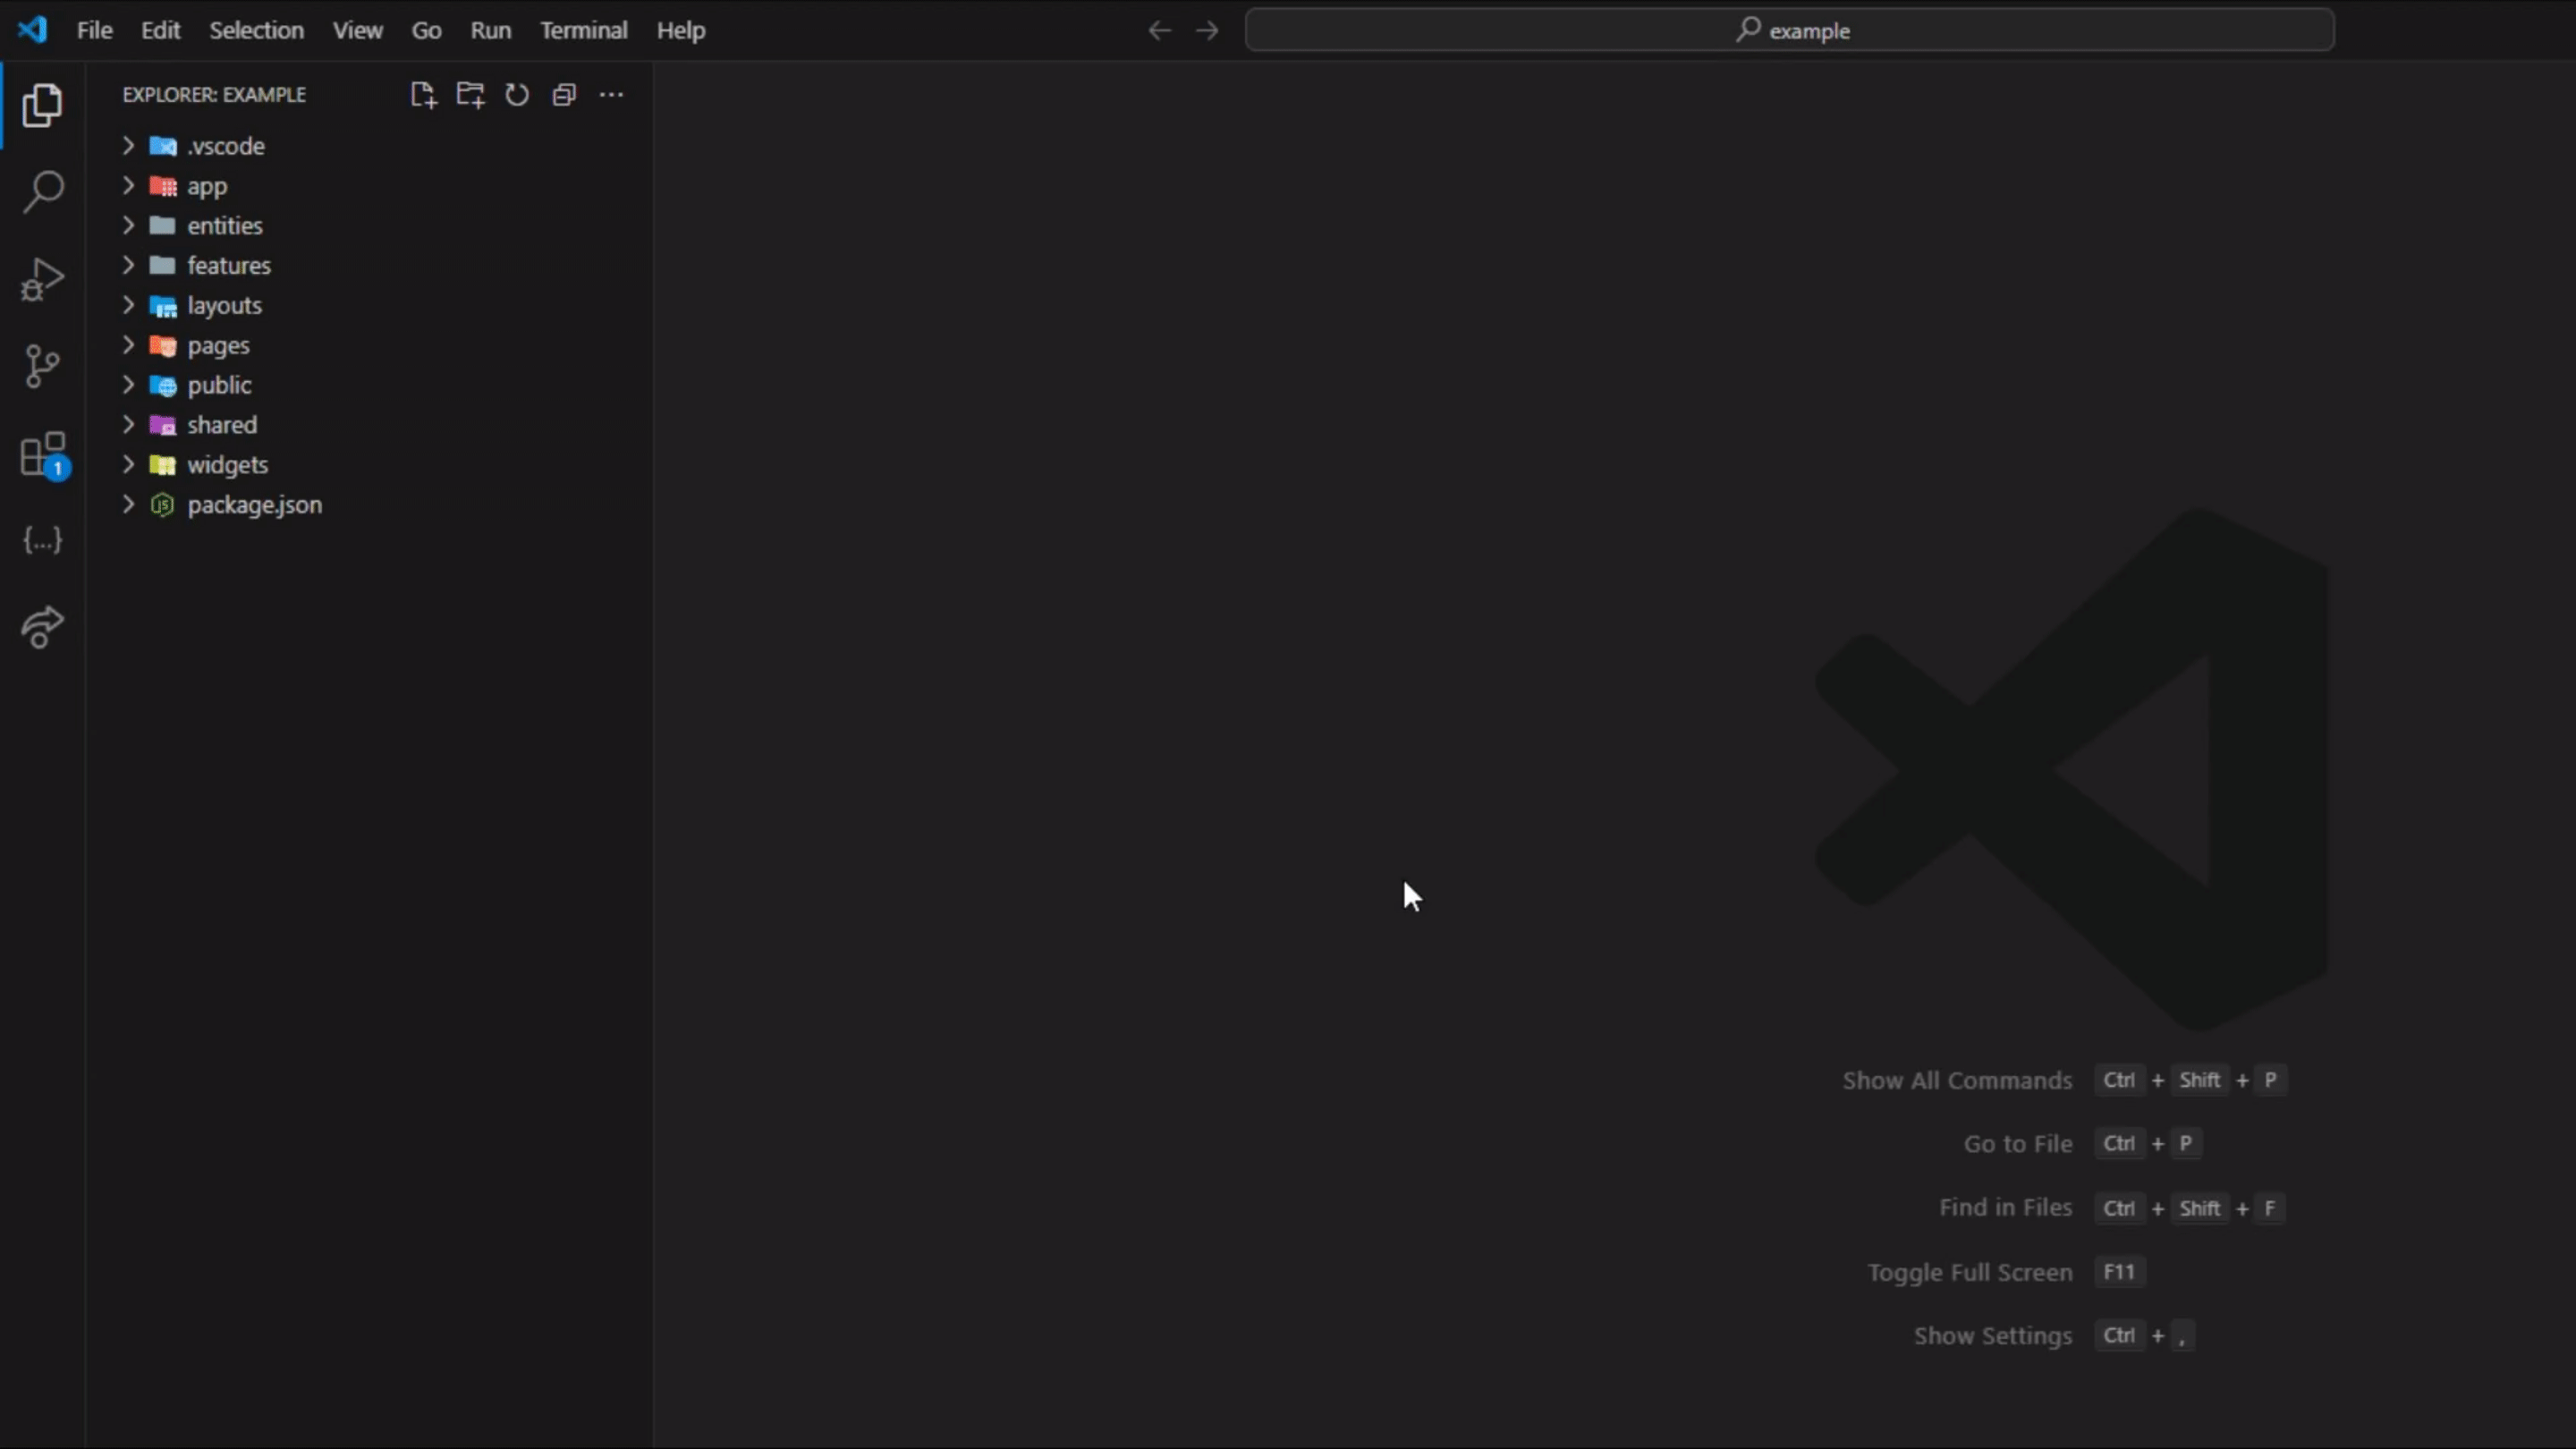2576x1449 pixels.
Task: Click the Go Back navigation arrow
Action: point(1159,30)
